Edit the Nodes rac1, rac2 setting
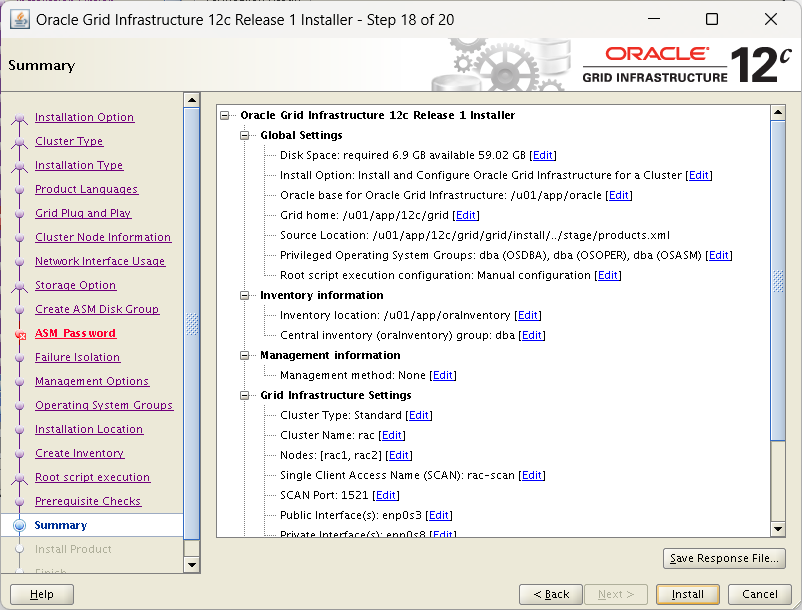This screenshot has height=610, width=802. point(399,455)
